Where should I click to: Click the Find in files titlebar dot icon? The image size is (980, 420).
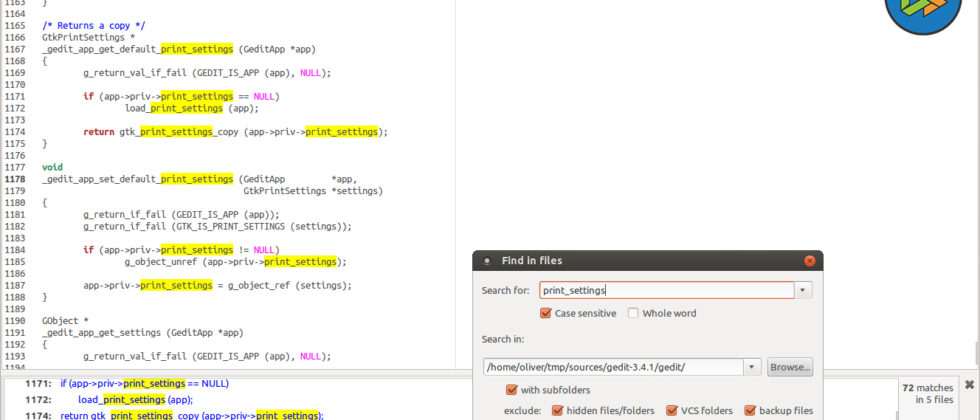pyautogui.click(x=487, y=261)
